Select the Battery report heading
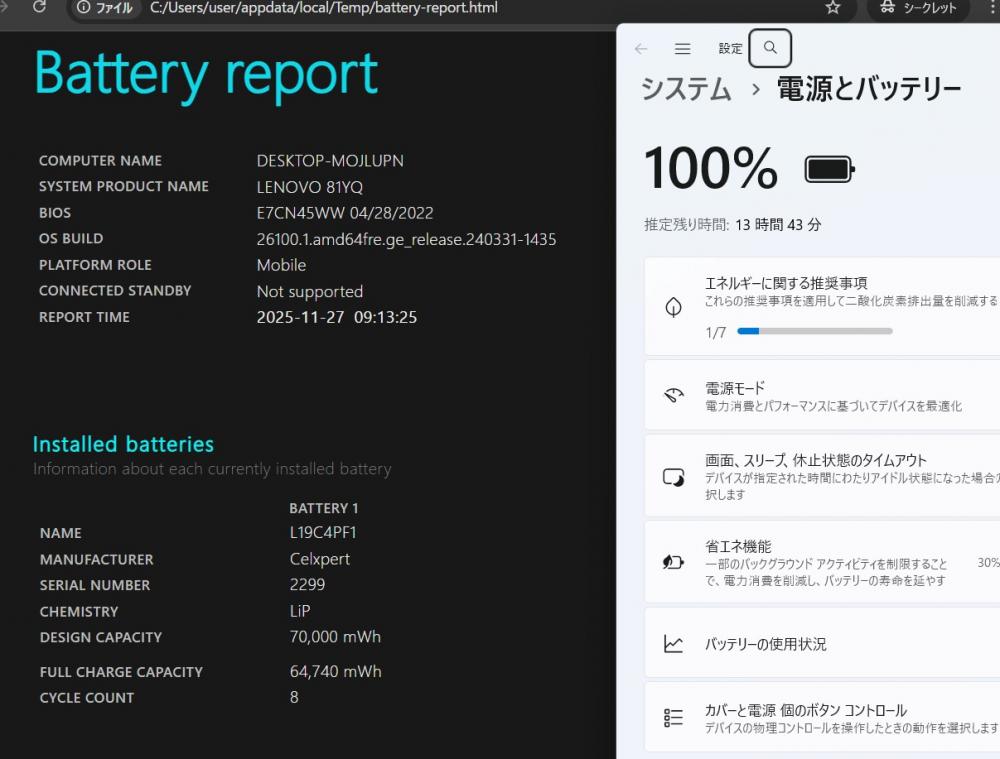Screen dimensions: 1000x759 coord(206,75)
